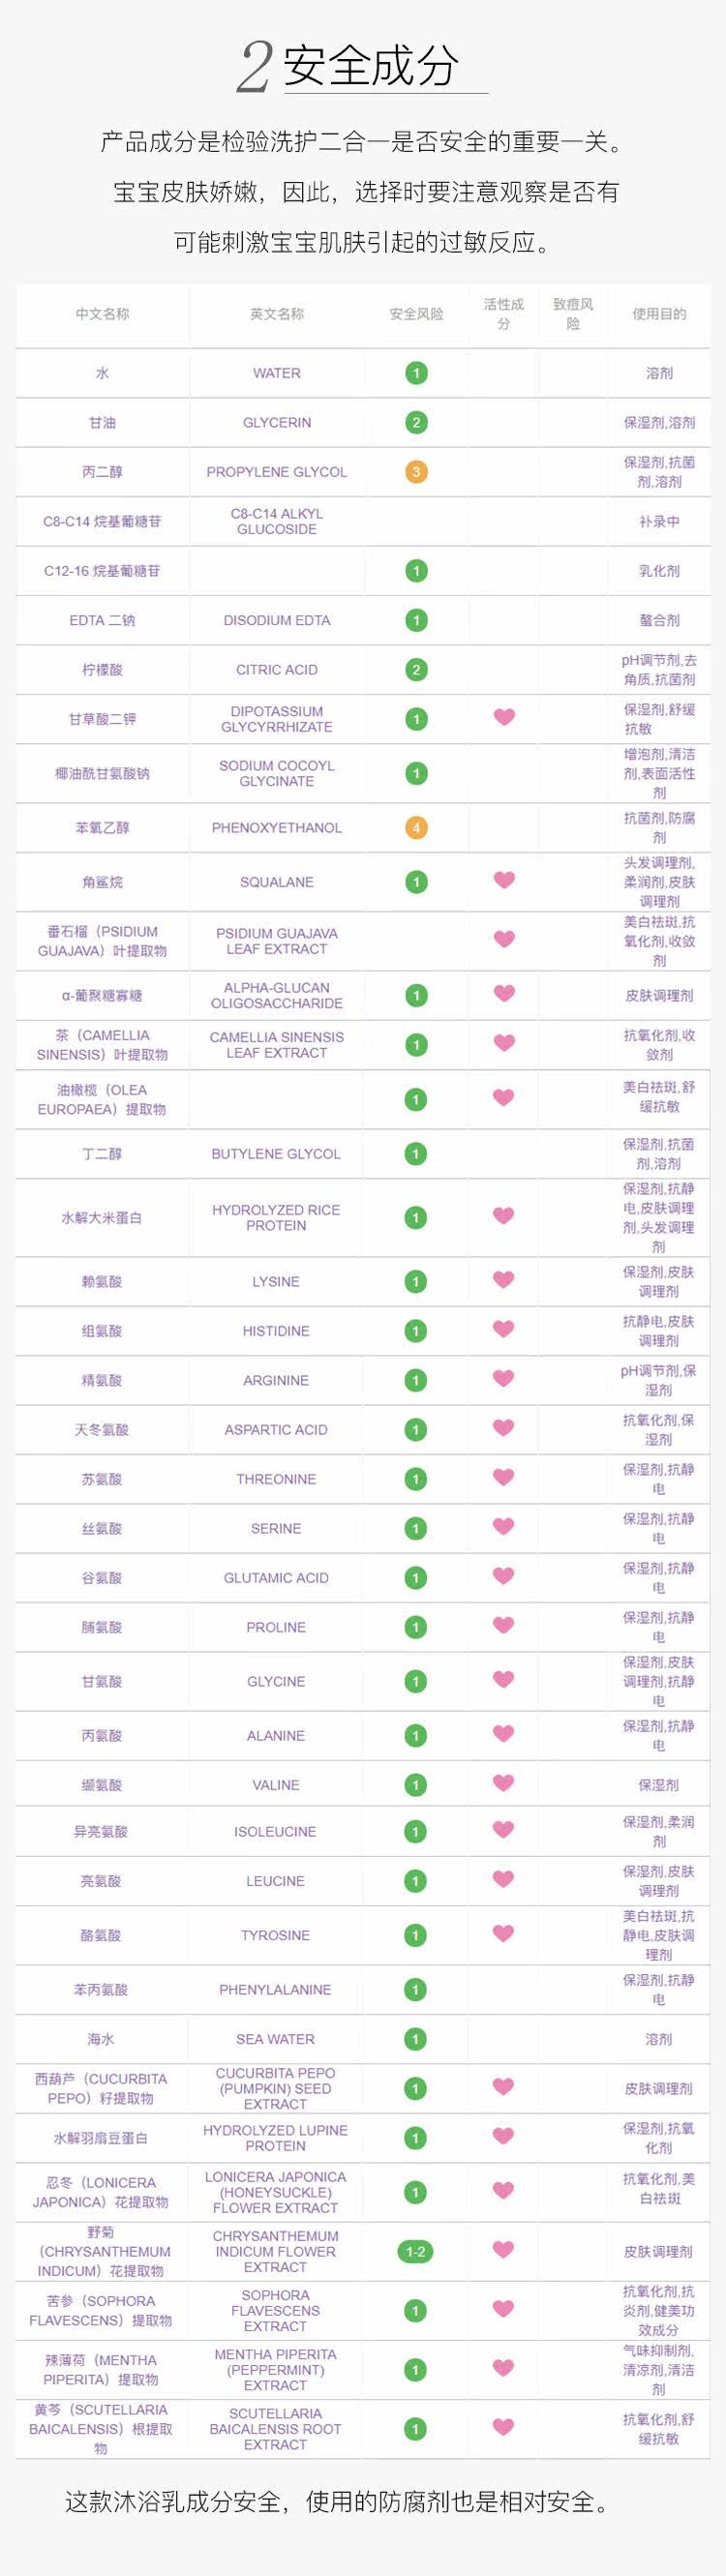This screenshot has height=2576, width=726.
Task: Click the pink heart in the Squalane row
Action: [x=504, y=880]
